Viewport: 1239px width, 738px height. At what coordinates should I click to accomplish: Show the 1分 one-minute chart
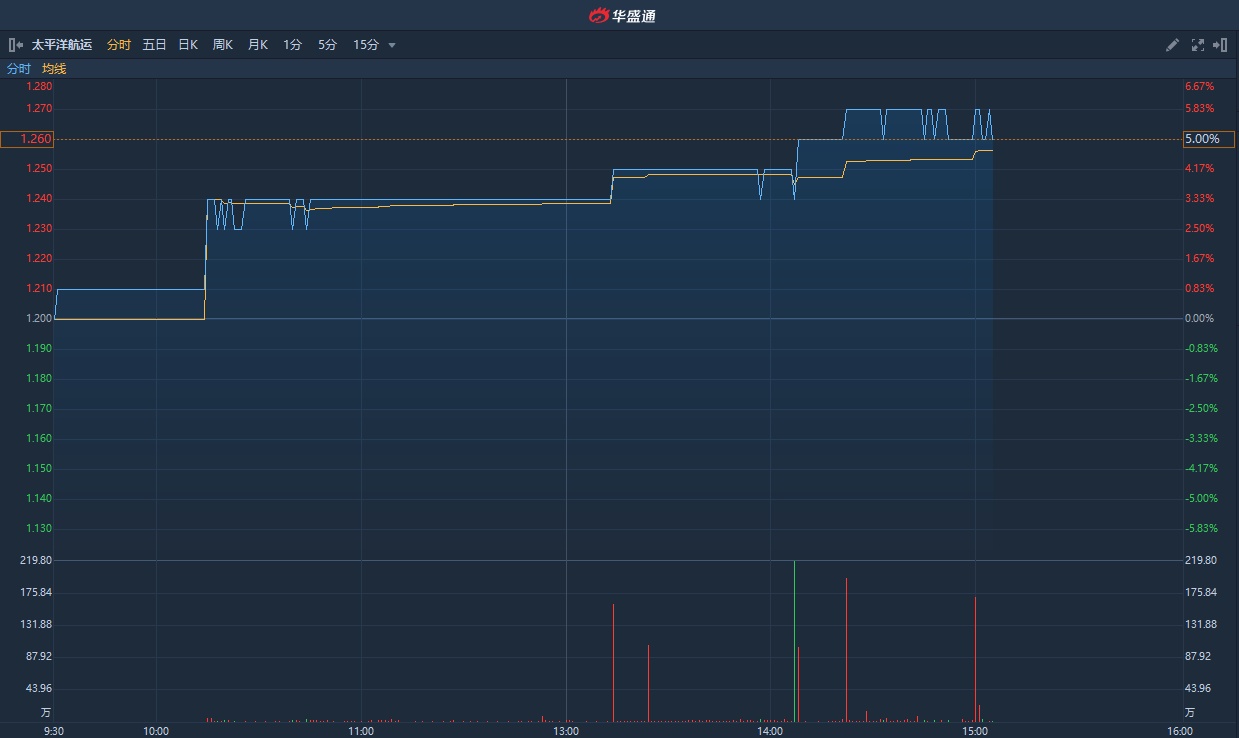(292, 45)
